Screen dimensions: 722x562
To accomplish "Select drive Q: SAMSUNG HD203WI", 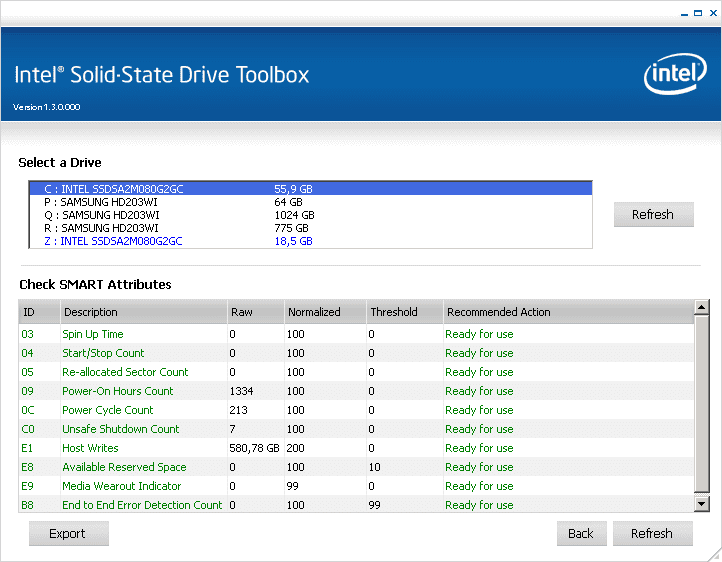I will click(x=310, y=215).
